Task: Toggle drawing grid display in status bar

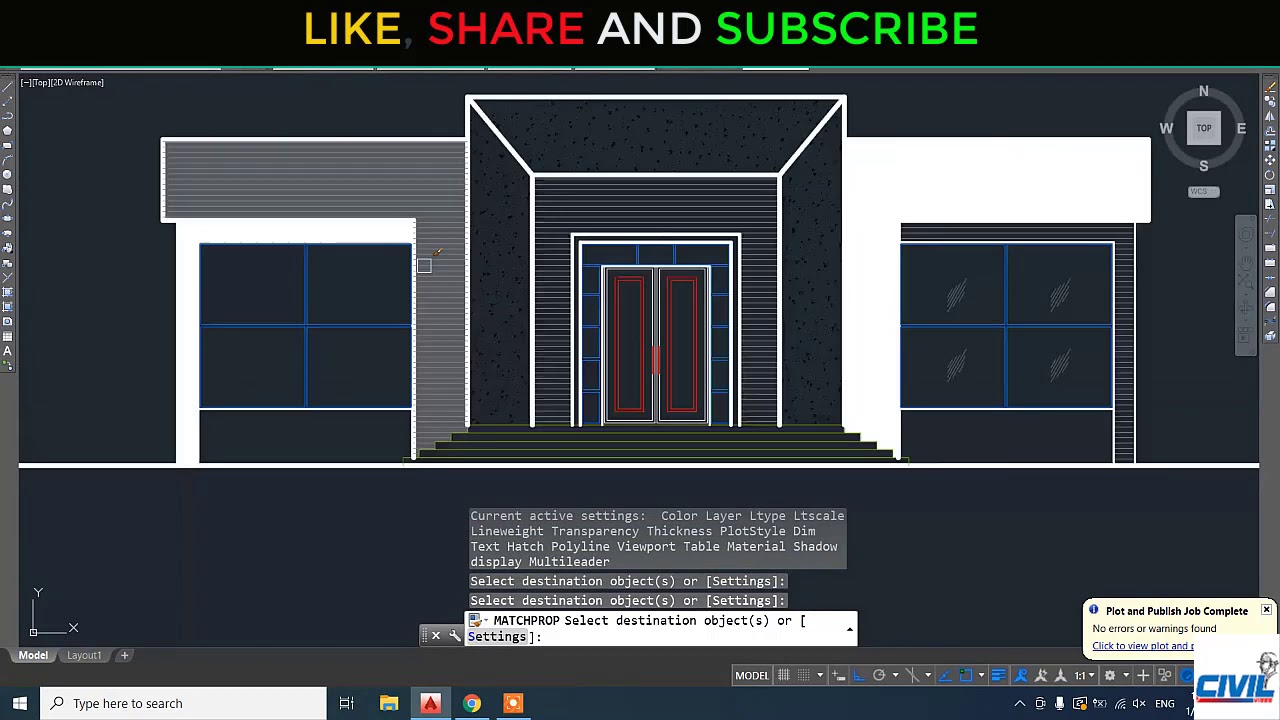Action: pyautogui.click(x=784, y=675)
